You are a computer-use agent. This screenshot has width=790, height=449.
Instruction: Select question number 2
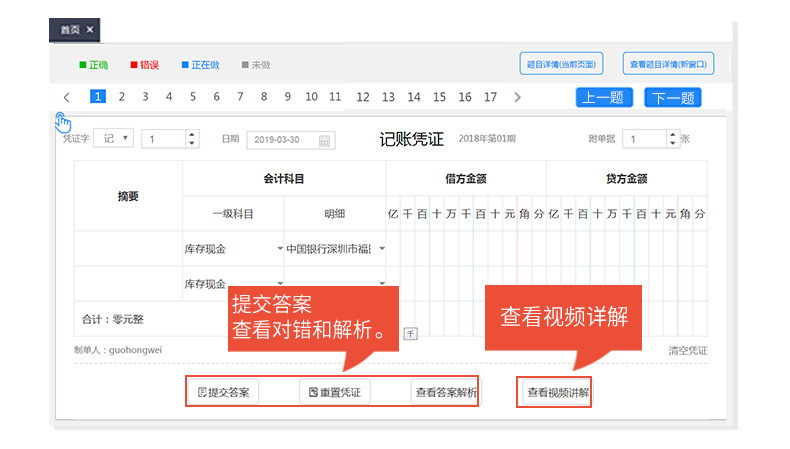(x=121, y=96)
